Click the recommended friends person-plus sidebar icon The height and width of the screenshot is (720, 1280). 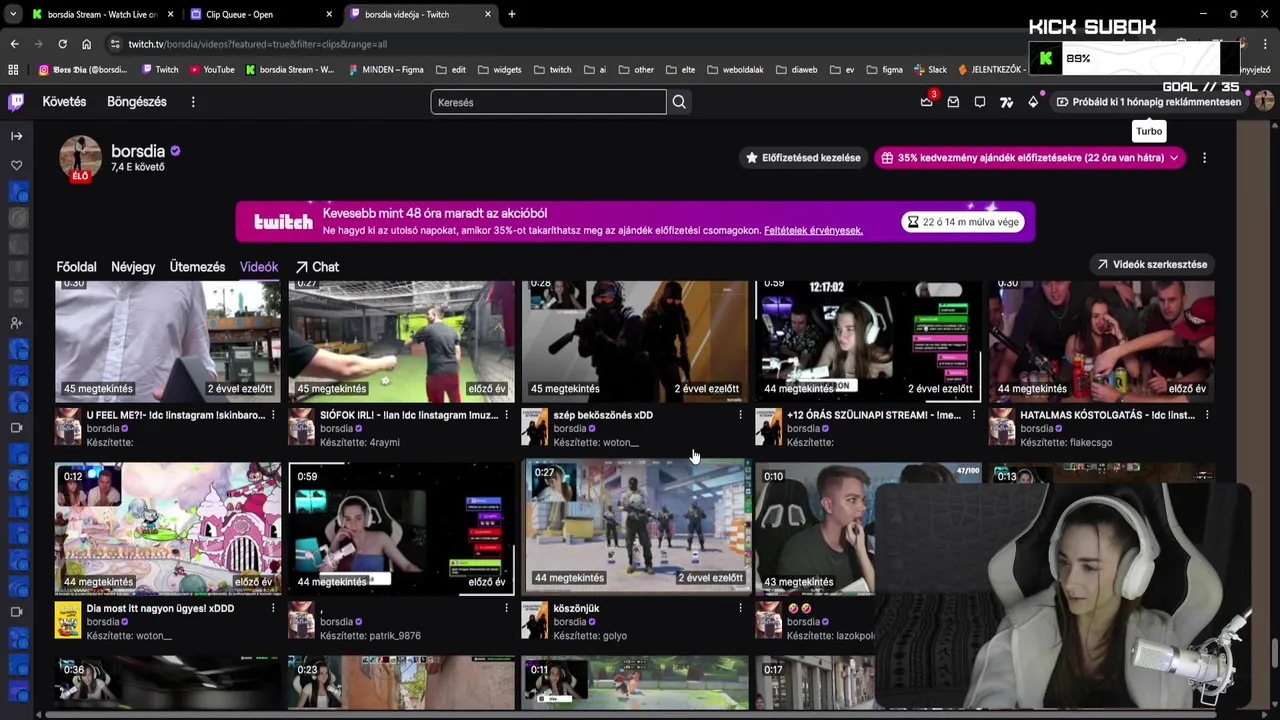coord(16,323)
